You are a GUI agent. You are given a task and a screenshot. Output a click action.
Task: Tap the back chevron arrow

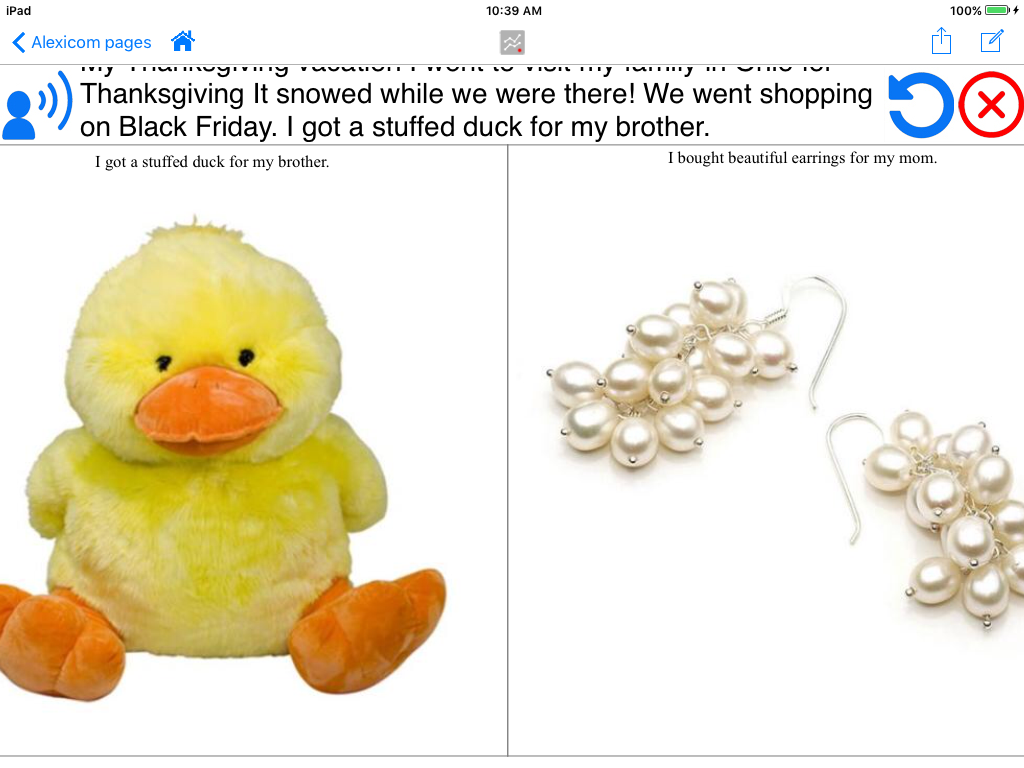[19, 42]
